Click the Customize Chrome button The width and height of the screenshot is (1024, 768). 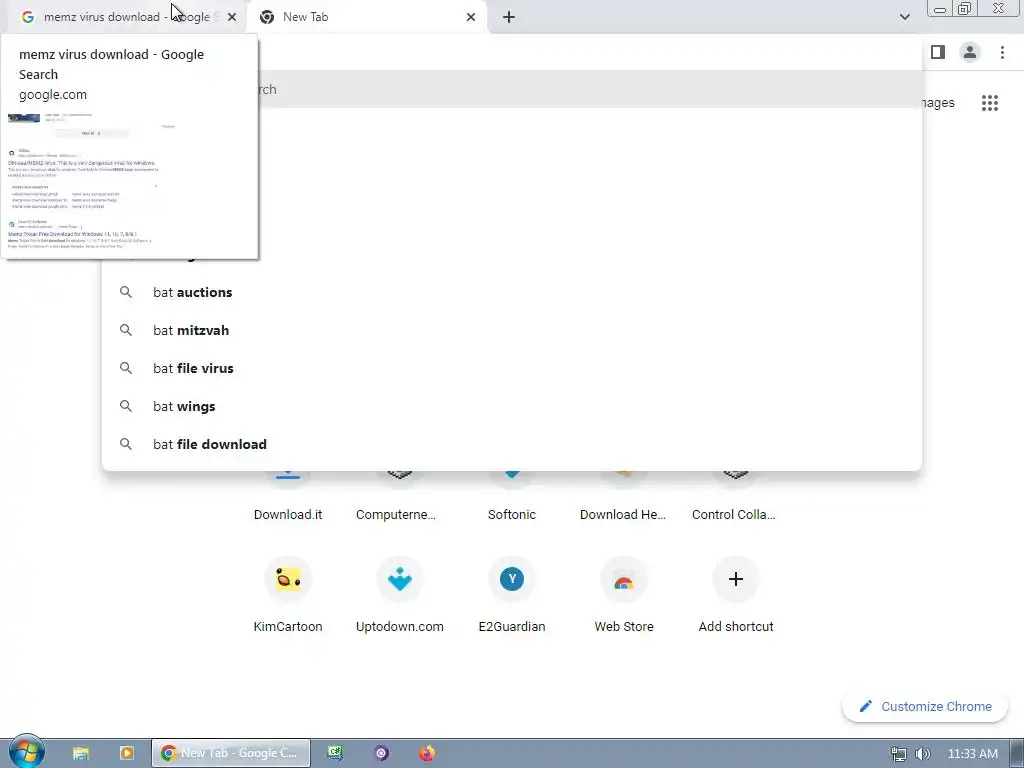coord(925,707)
